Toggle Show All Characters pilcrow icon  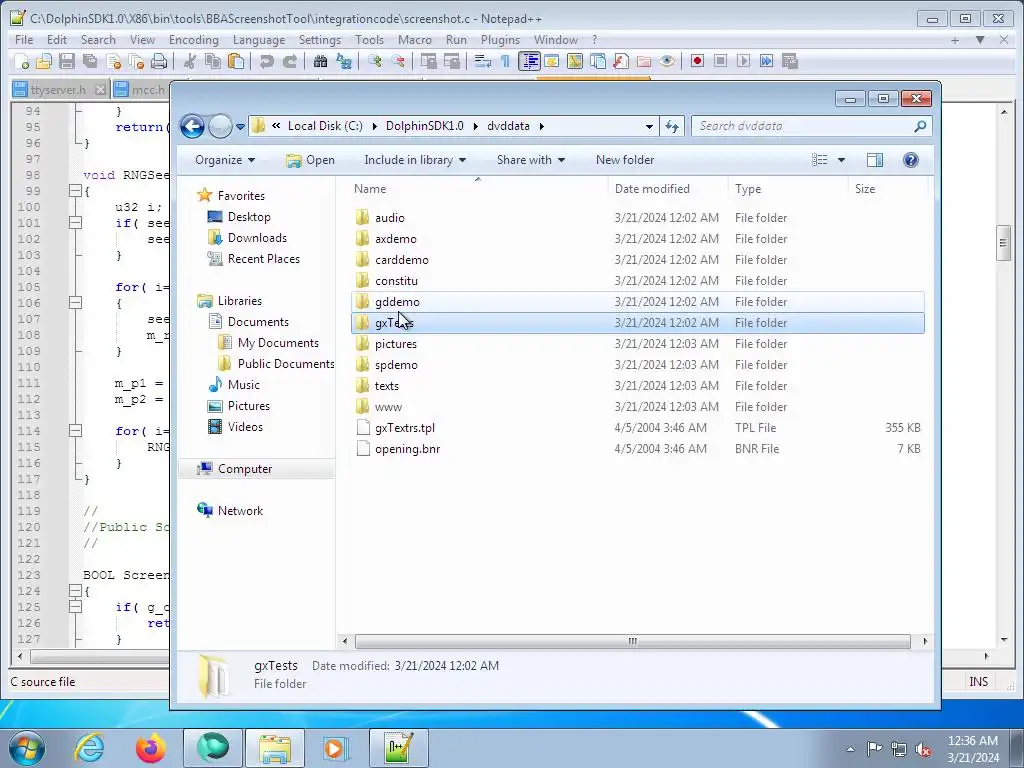point(505,61)
